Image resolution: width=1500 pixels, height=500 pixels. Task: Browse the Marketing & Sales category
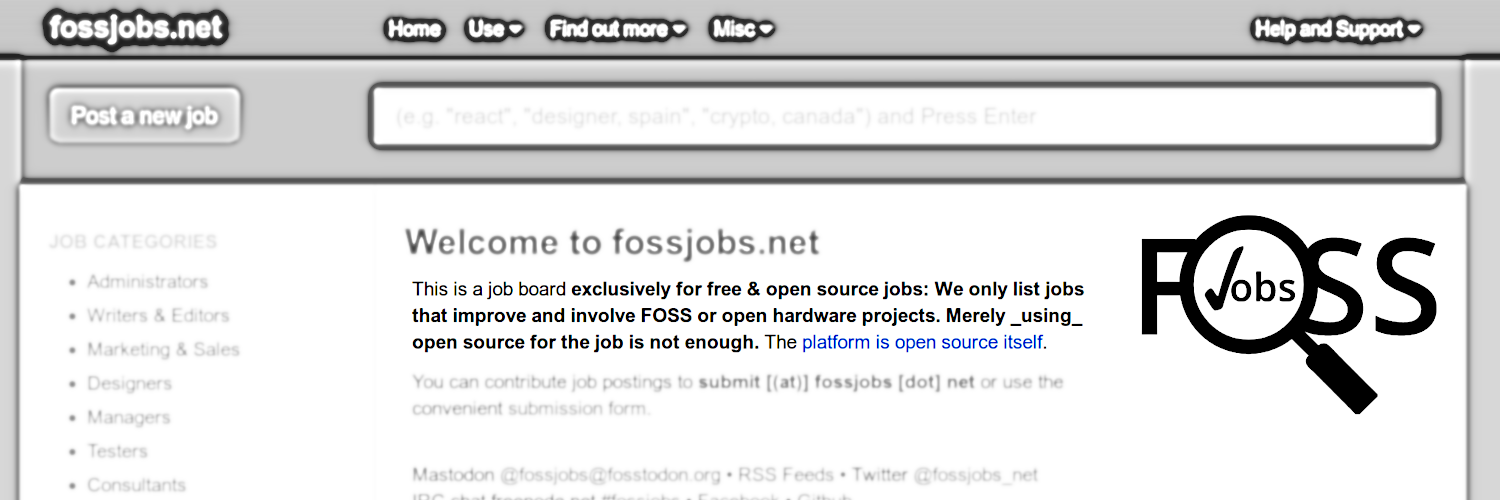163,350
